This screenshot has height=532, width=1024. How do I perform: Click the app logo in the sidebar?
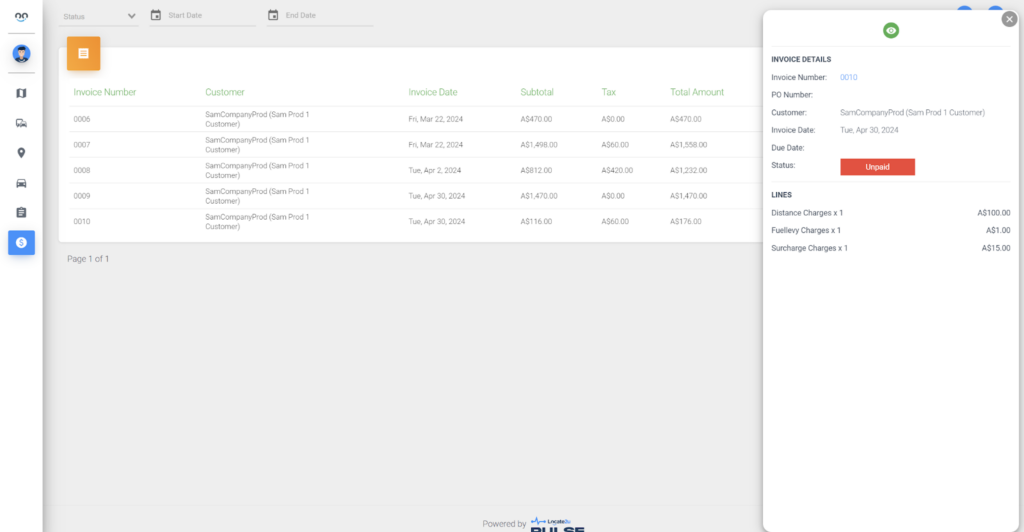point(22,17)
